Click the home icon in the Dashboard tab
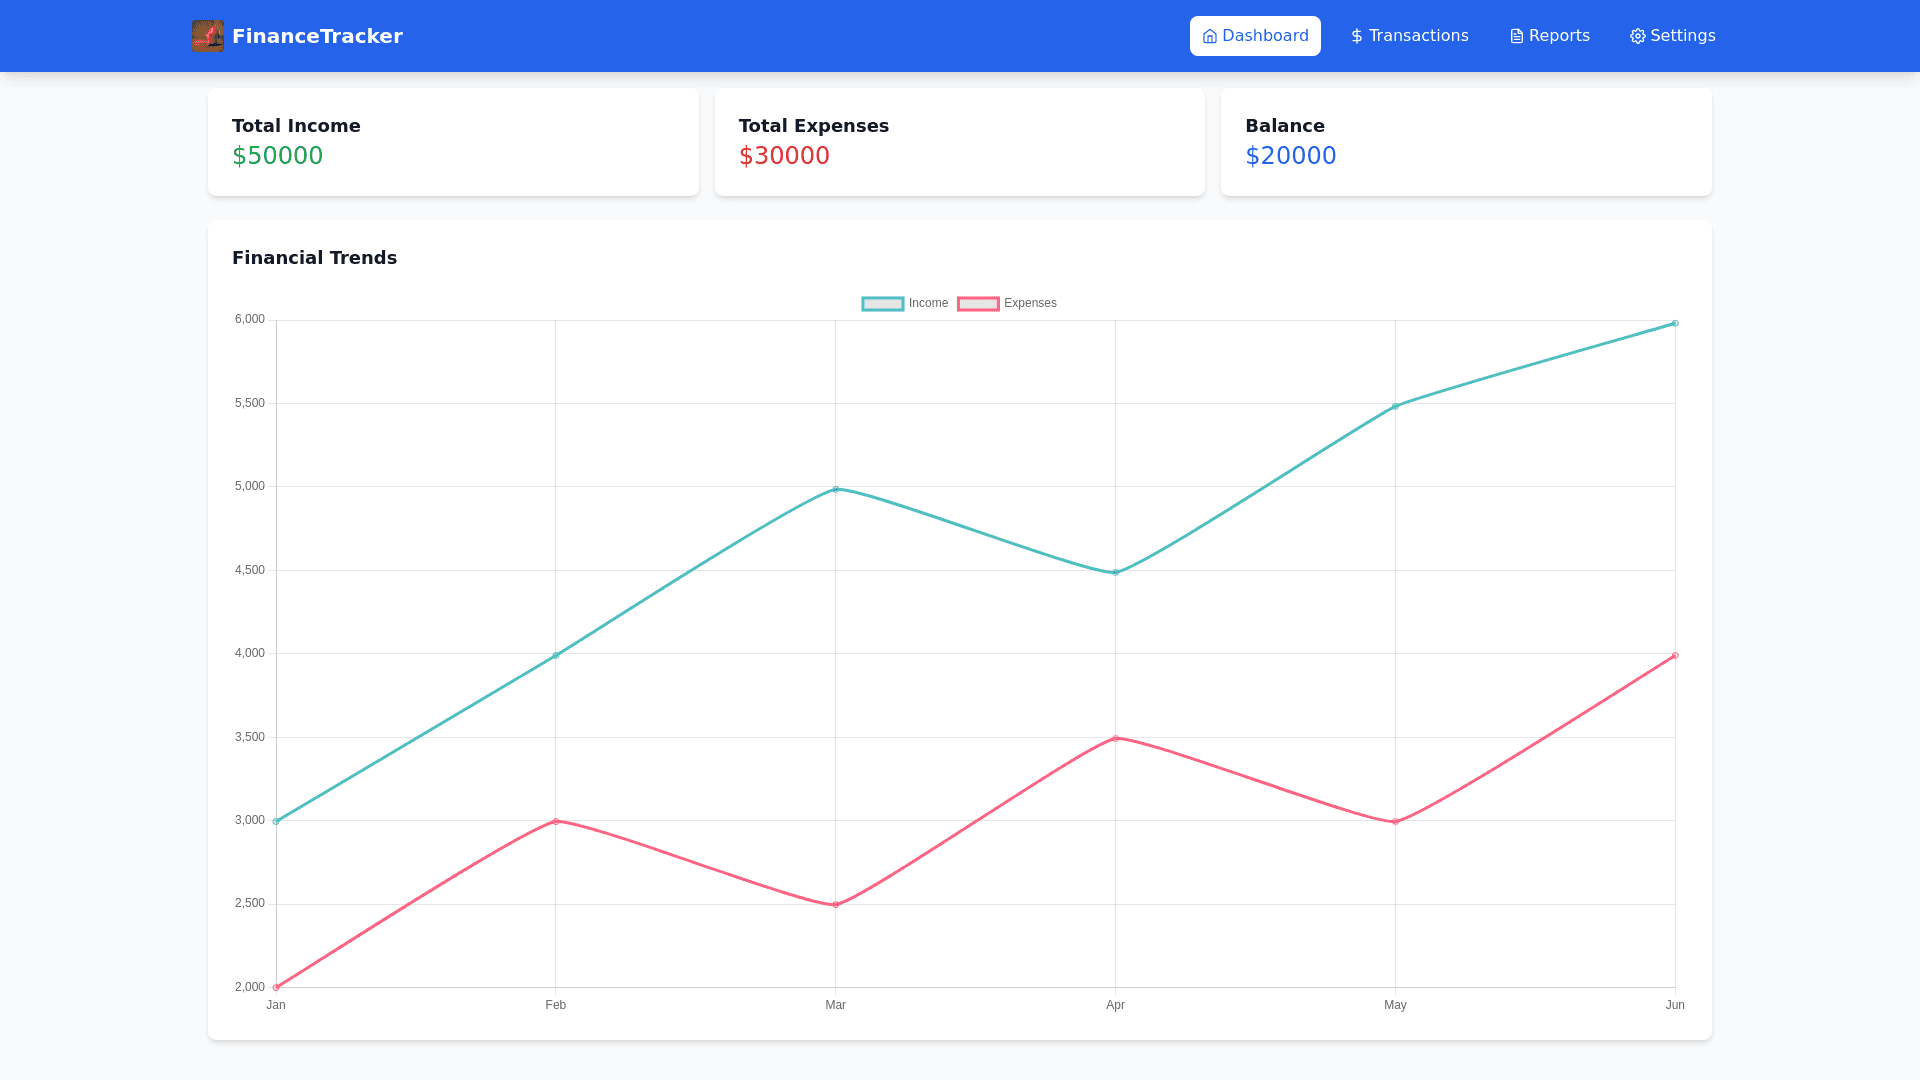The width and height of the screenshot is (1920, 1080). 1210,36
